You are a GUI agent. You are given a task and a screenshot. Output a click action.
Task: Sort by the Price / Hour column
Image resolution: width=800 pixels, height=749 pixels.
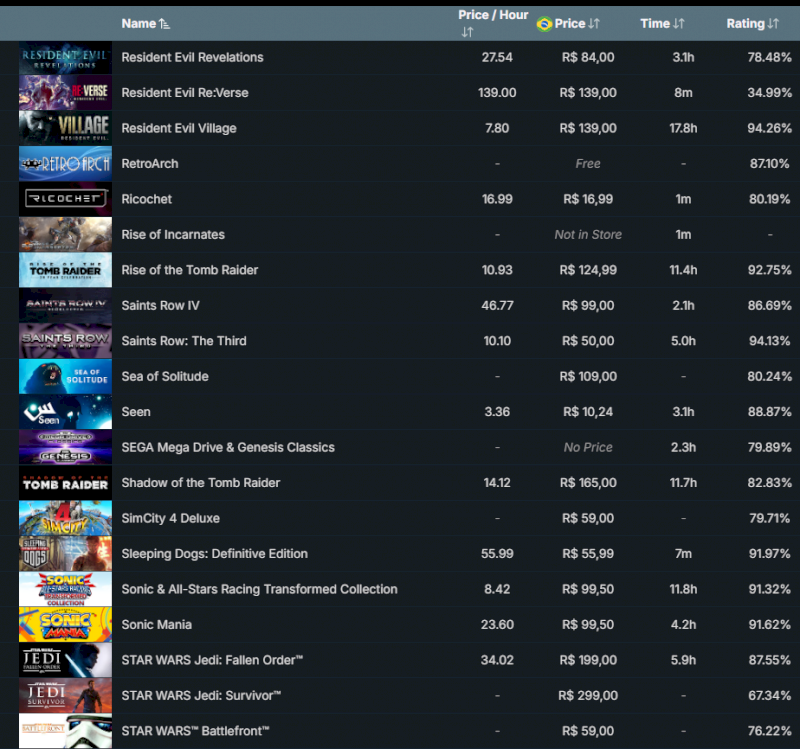493,15
